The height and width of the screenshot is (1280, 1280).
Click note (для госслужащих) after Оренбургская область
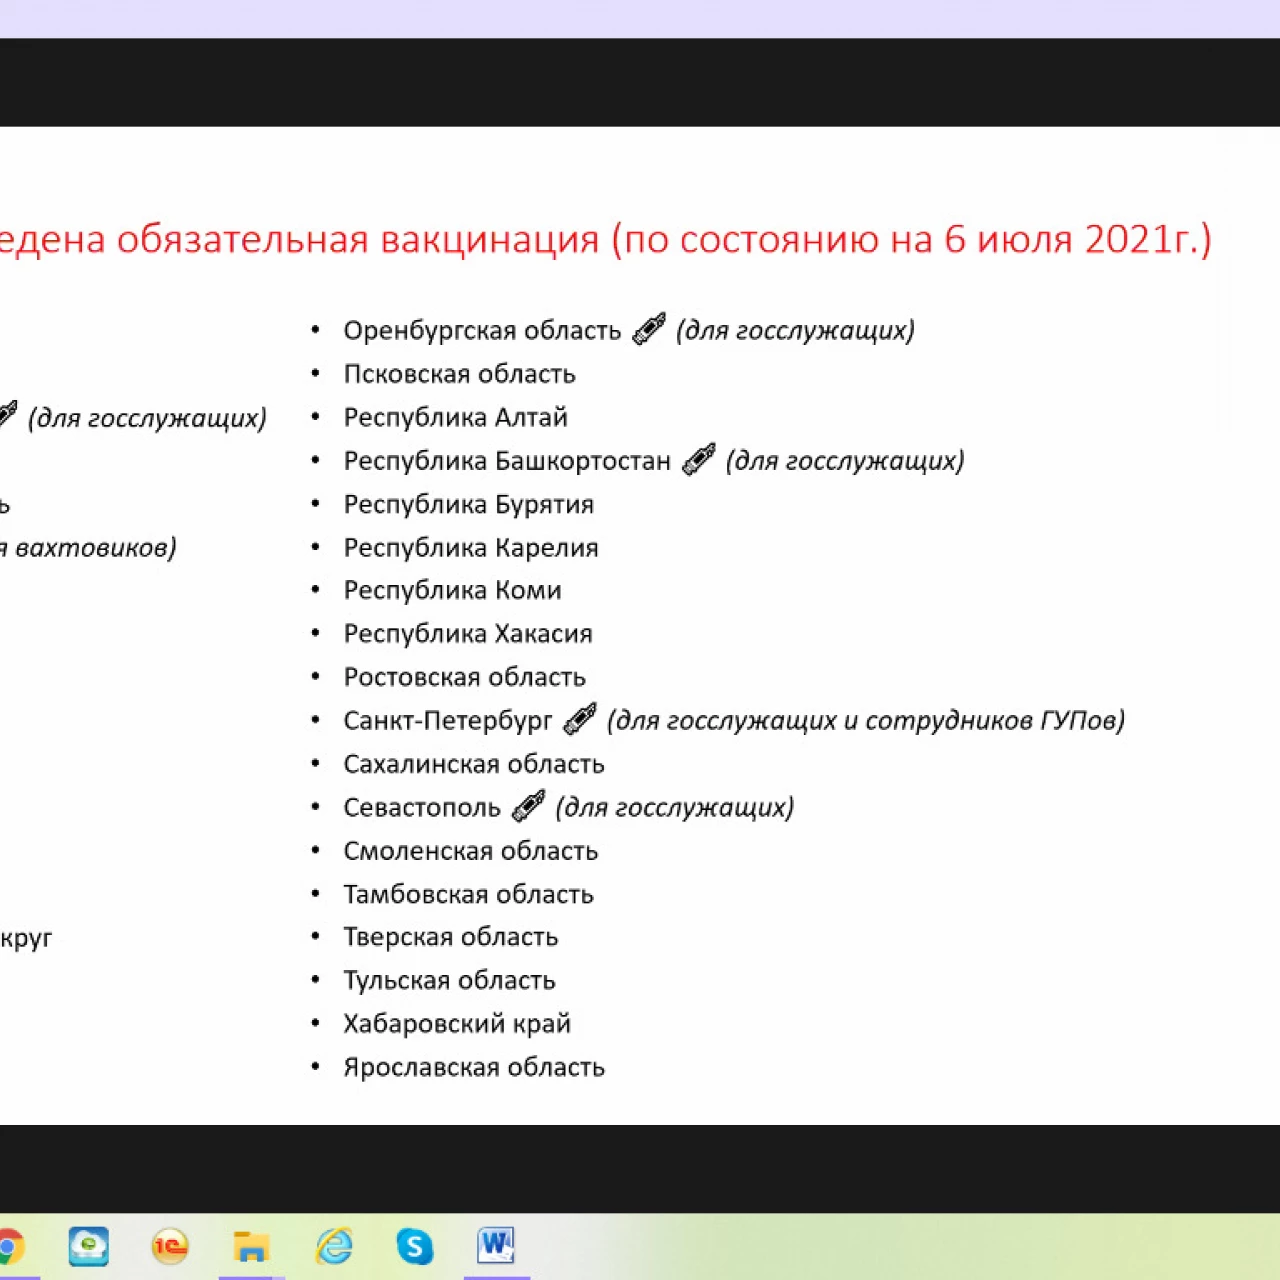pyautogui.click(x=795, y=331)
